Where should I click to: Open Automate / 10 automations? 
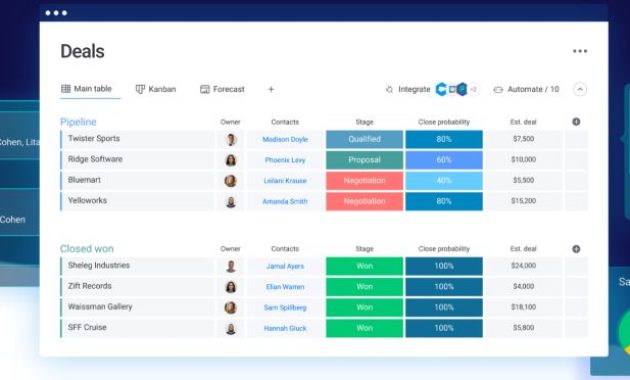[x=526, y=89]
